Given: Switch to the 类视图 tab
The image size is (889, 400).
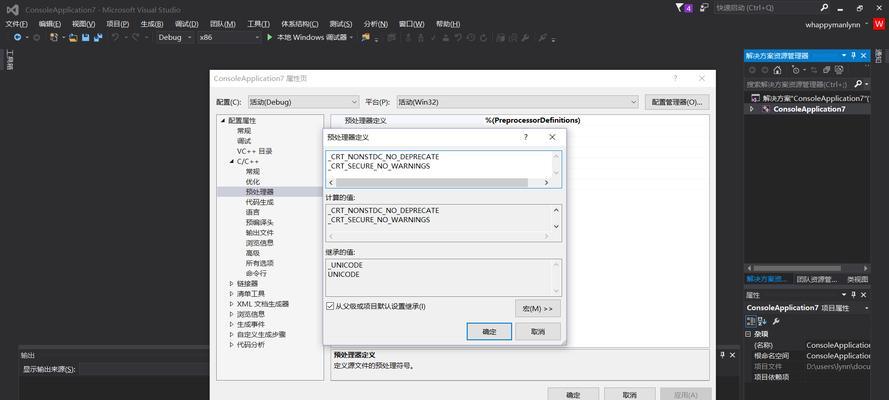Looking at the screenshot, I should pyautogui.click(x=858, y=279).
